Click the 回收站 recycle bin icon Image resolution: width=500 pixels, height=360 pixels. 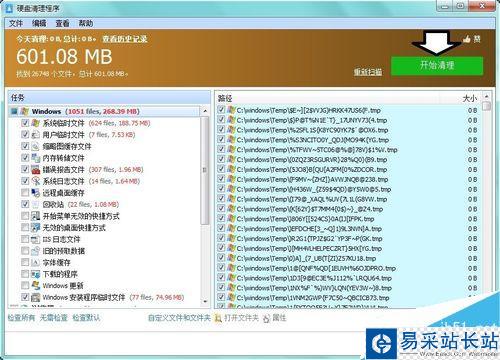[x=36, y=204]
